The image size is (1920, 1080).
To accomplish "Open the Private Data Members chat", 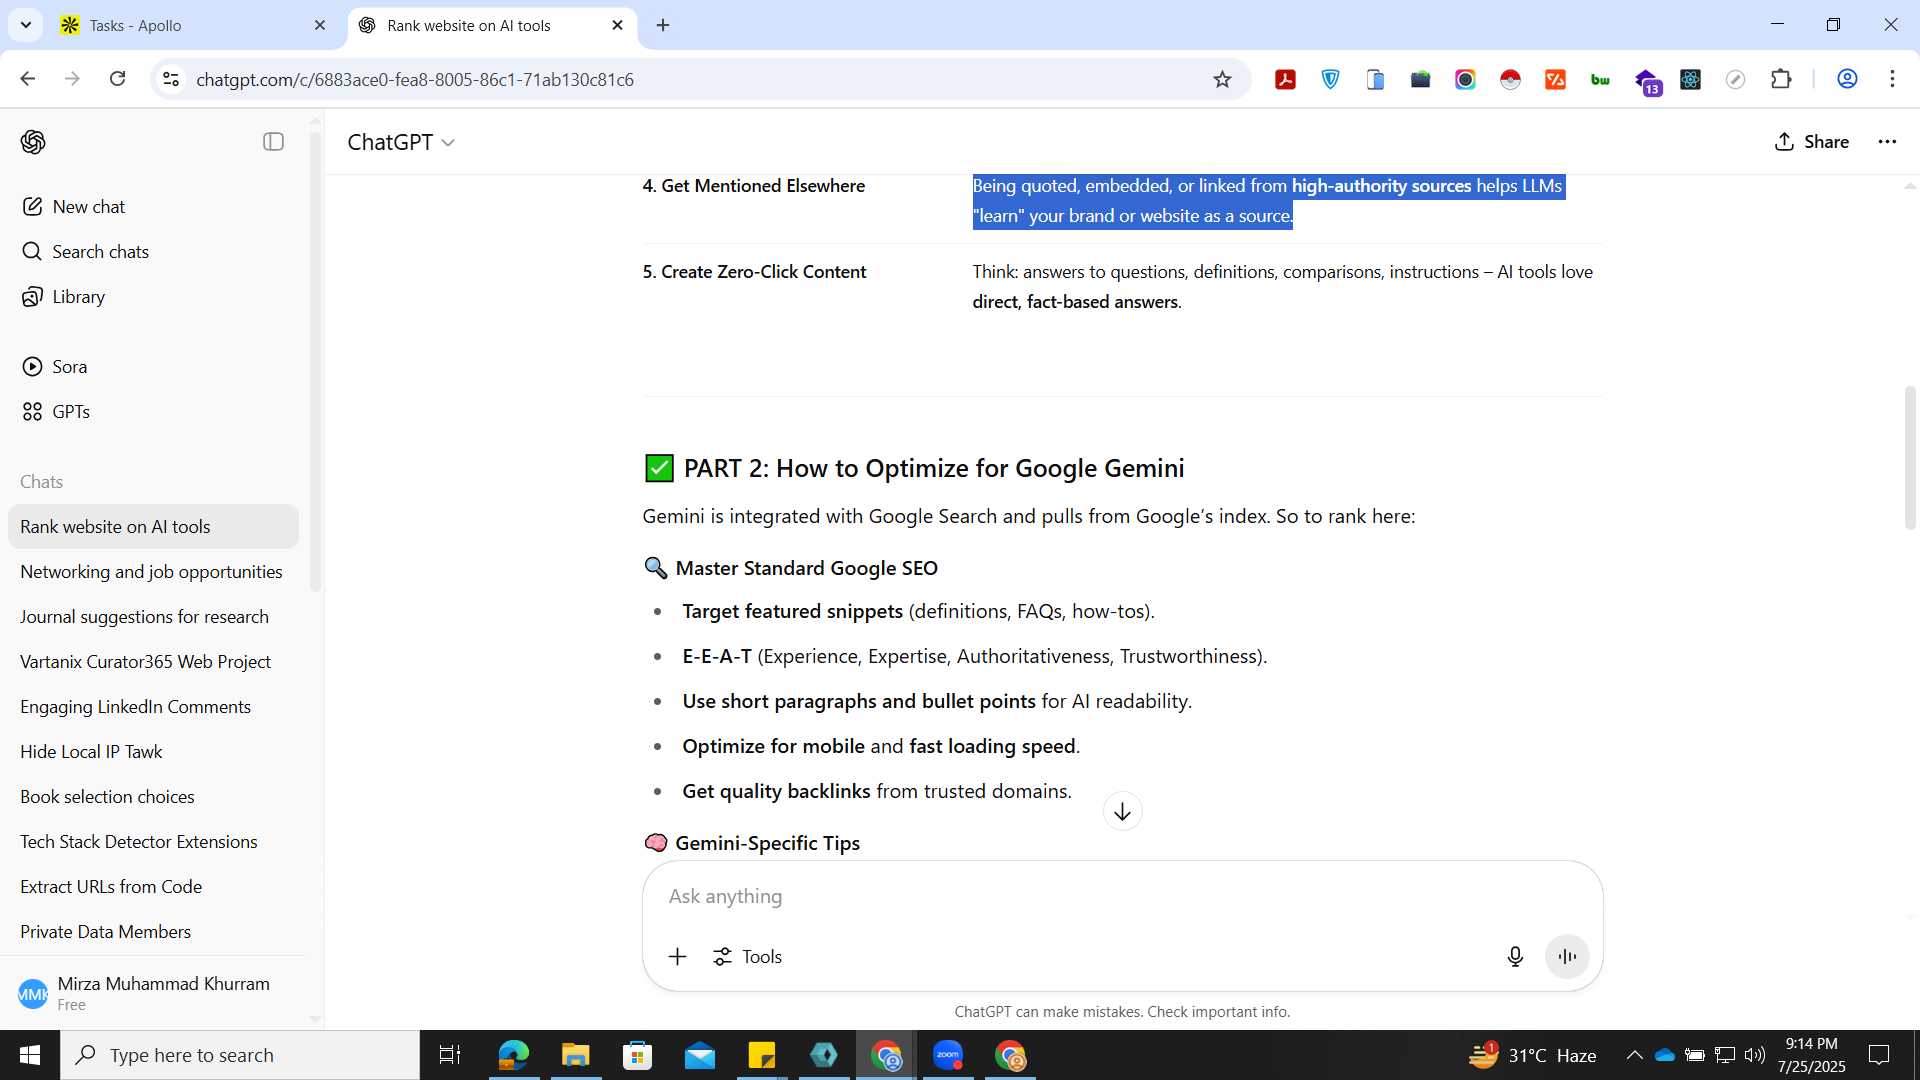I will pyautogui.click(x=153, y=932).
